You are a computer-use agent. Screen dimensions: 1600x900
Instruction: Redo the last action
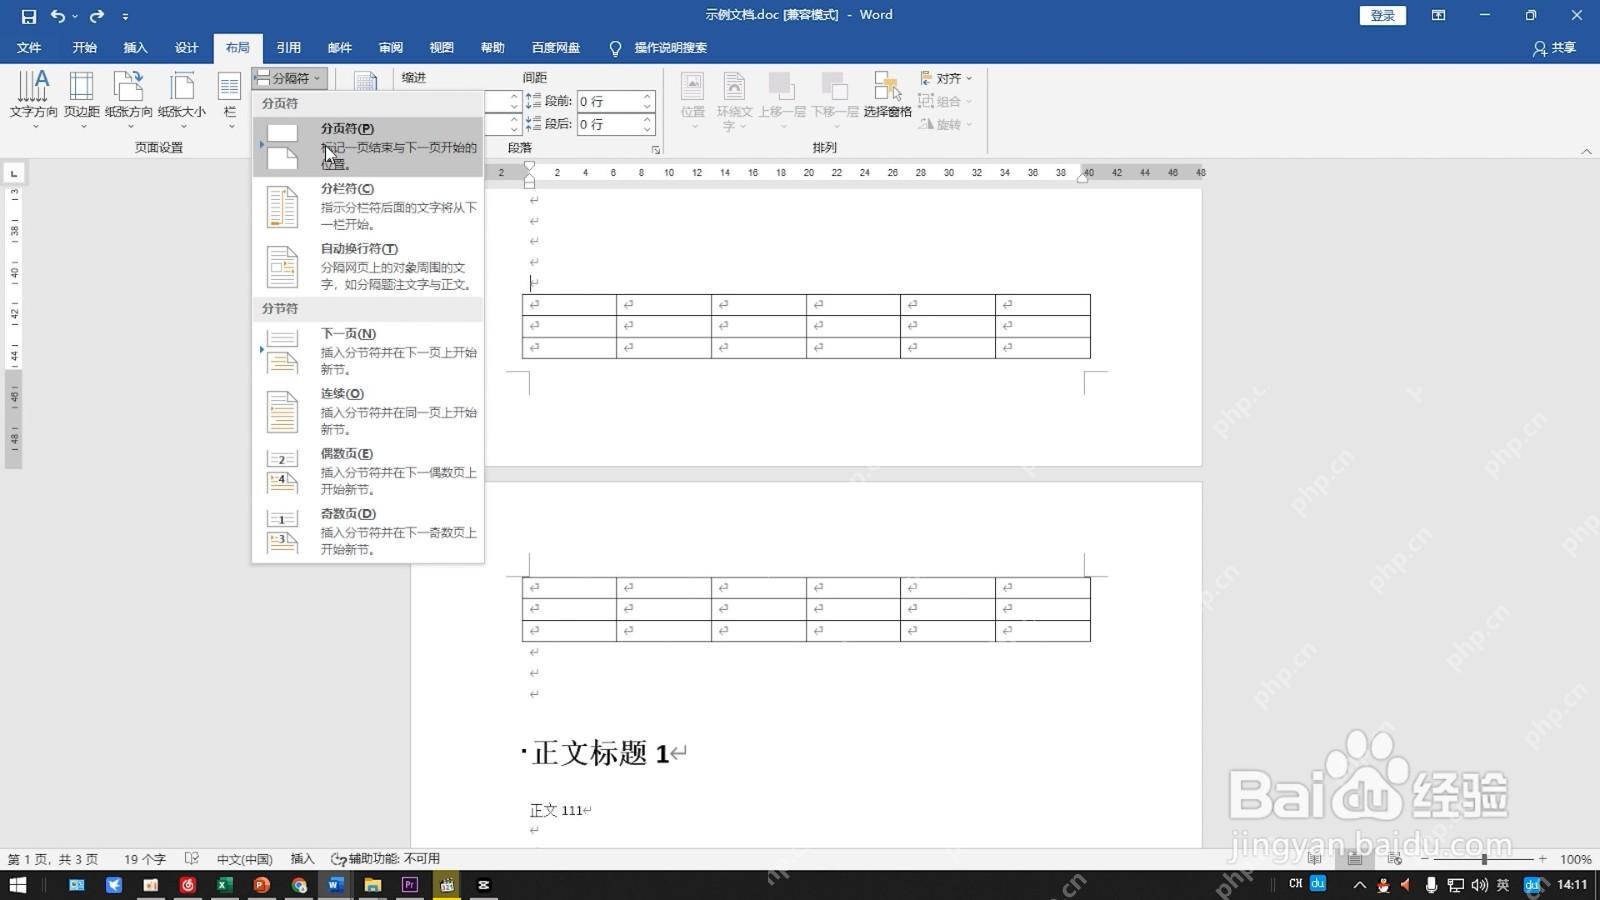point(96,16)
